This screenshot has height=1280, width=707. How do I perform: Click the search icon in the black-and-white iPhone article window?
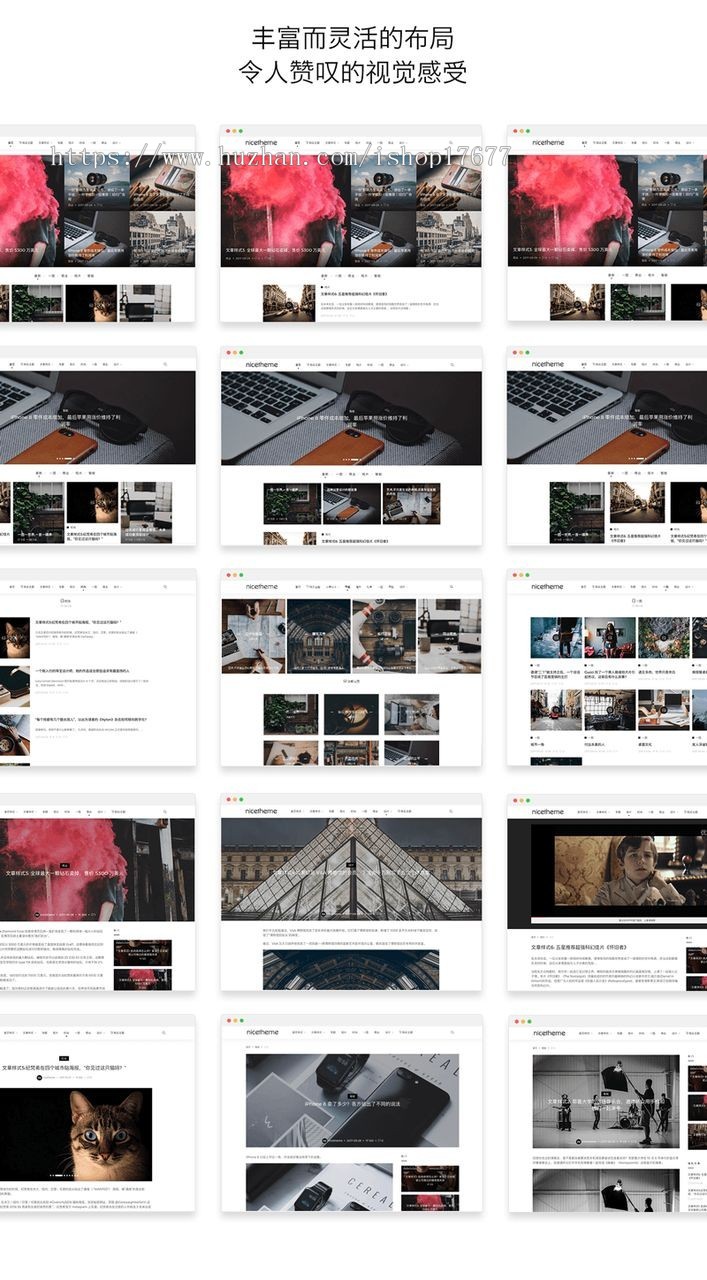(451, 1034)
